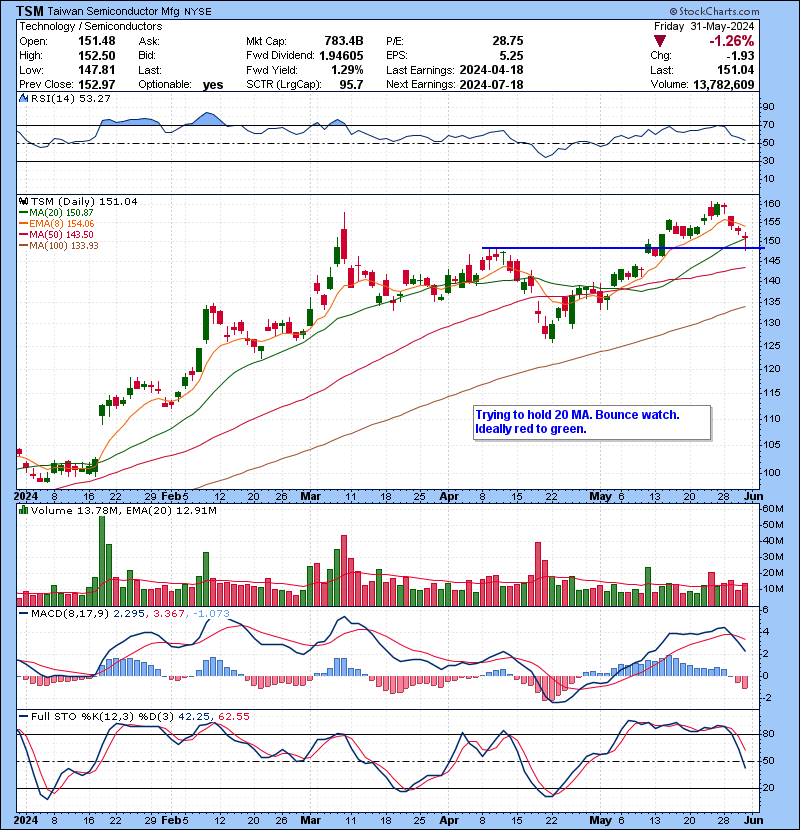Click the Volume value 13,782,609
The width and height of the screenshot is (800, 830).
(x=724, y=84)
